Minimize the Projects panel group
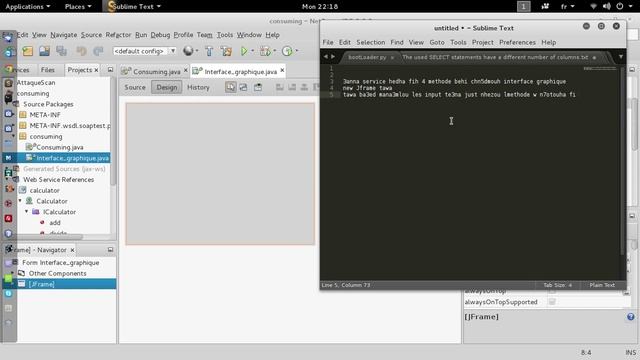640x360 pixels. pyautogui.click(x=110, y=70)
